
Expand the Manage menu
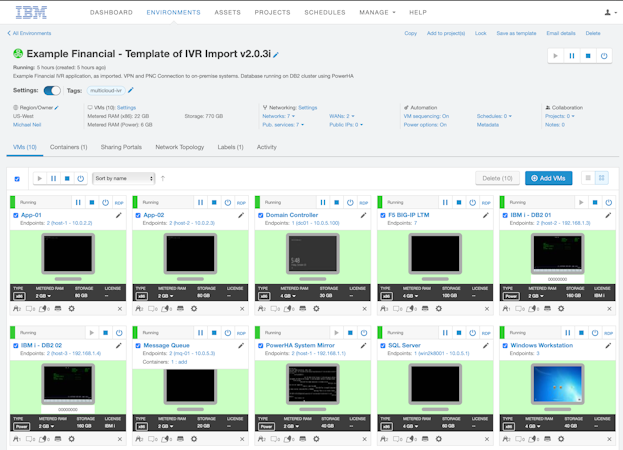pyautogui.click(x=377, y=12)
